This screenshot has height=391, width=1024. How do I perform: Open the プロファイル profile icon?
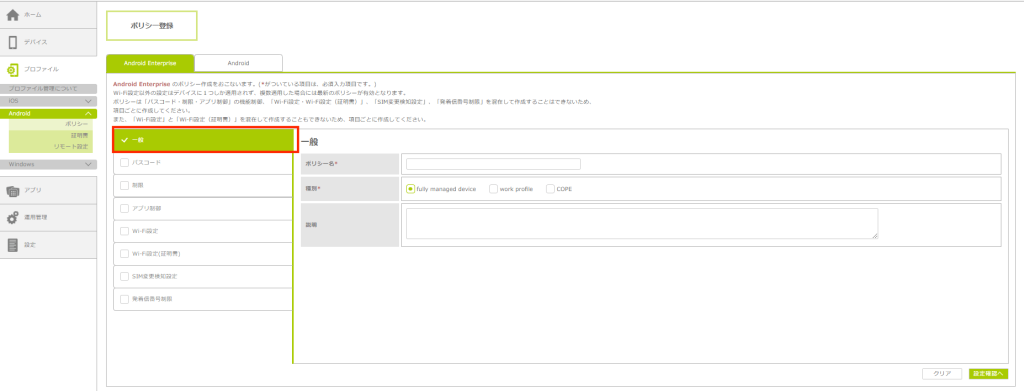[x=12, y=69]
